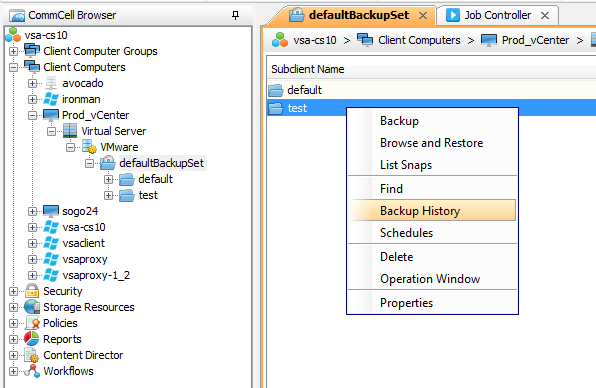The width and height of the screenshot is (596, 388).
Task: Click the Reports pie chart icon
Action: (32, 338)
